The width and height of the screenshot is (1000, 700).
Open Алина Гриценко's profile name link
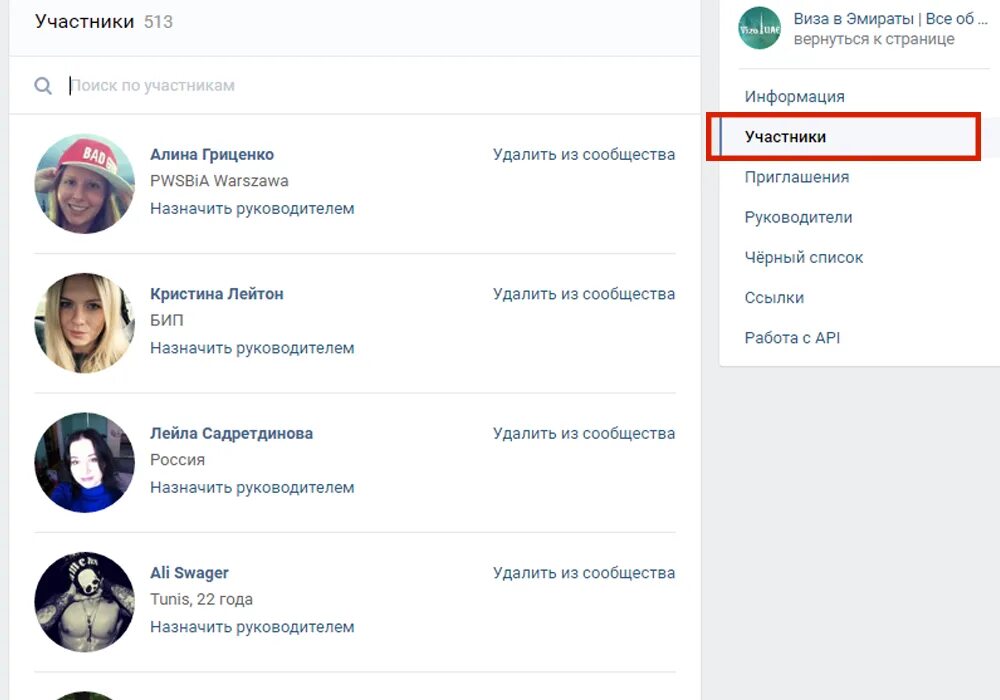tap(211, 154)
